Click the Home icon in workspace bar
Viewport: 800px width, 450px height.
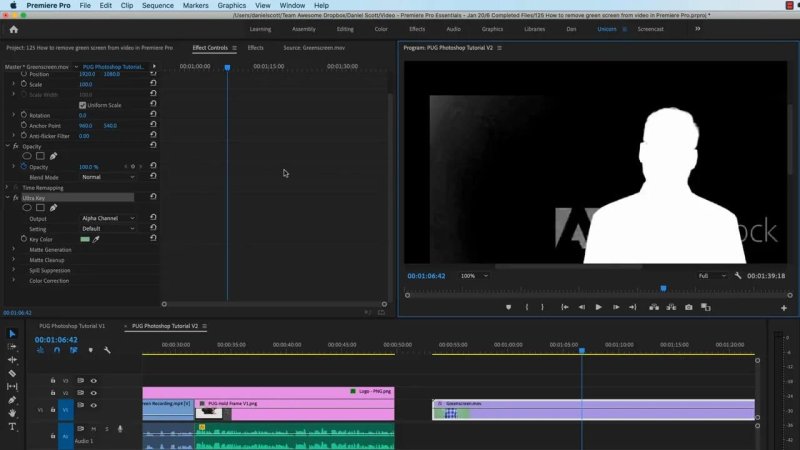13,30
